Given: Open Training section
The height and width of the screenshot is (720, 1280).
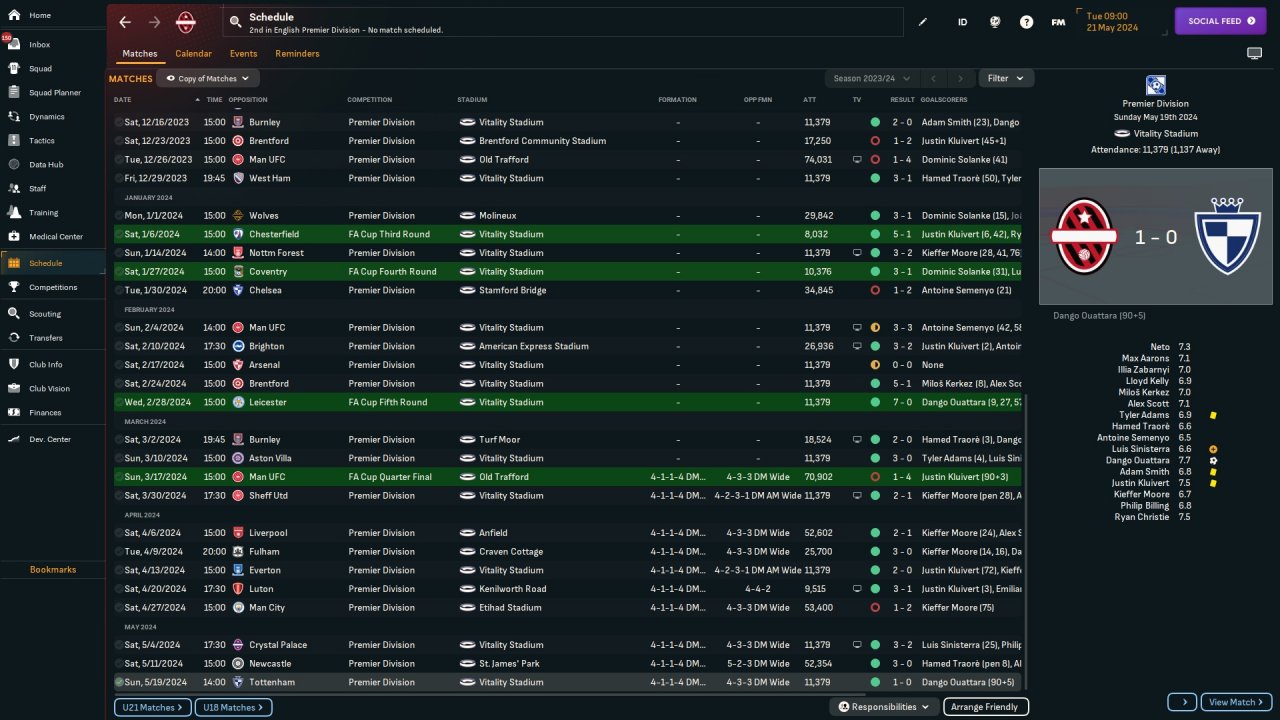Looking at the screenshot, I should 52,213.
